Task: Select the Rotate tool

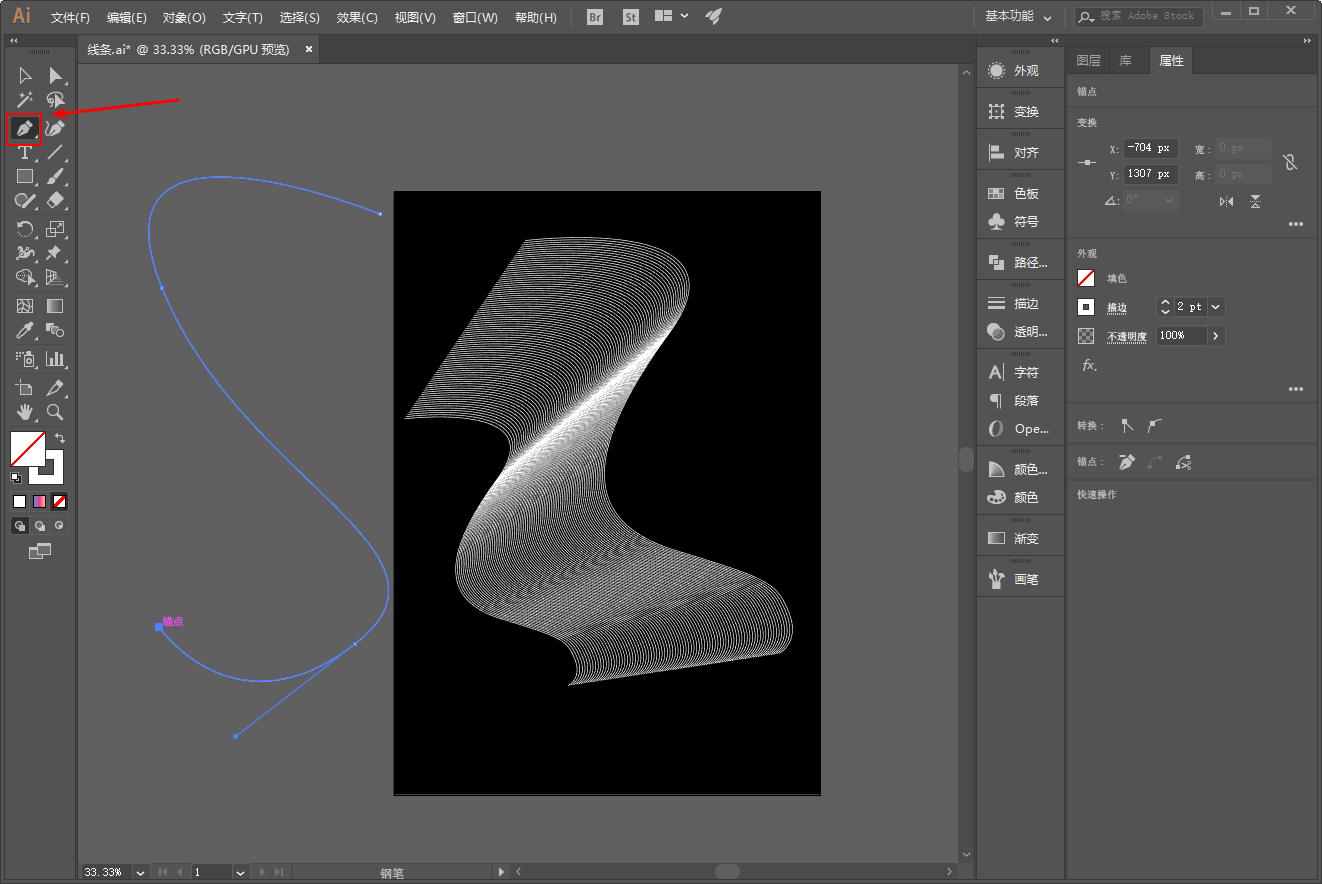Action: coord(25,229)
